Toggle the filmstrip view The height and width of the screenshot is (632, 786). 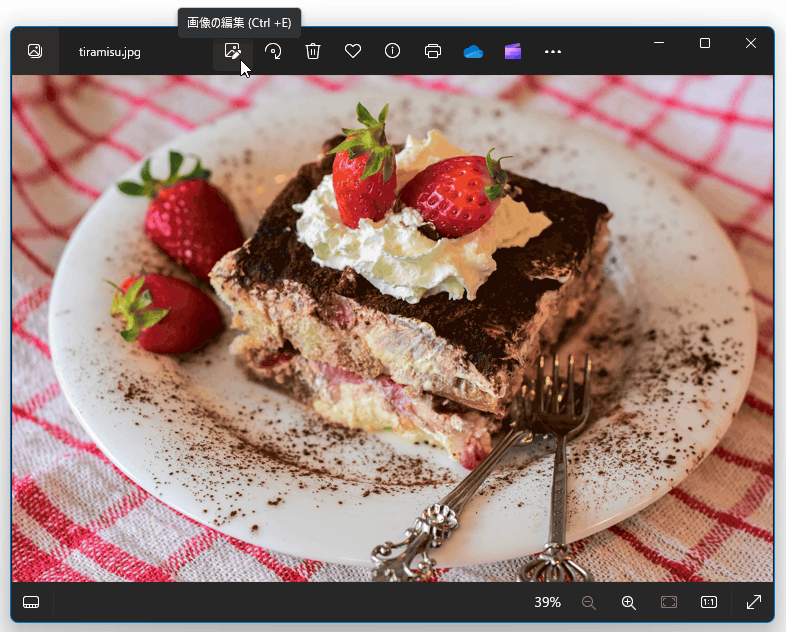click(31, 602)
